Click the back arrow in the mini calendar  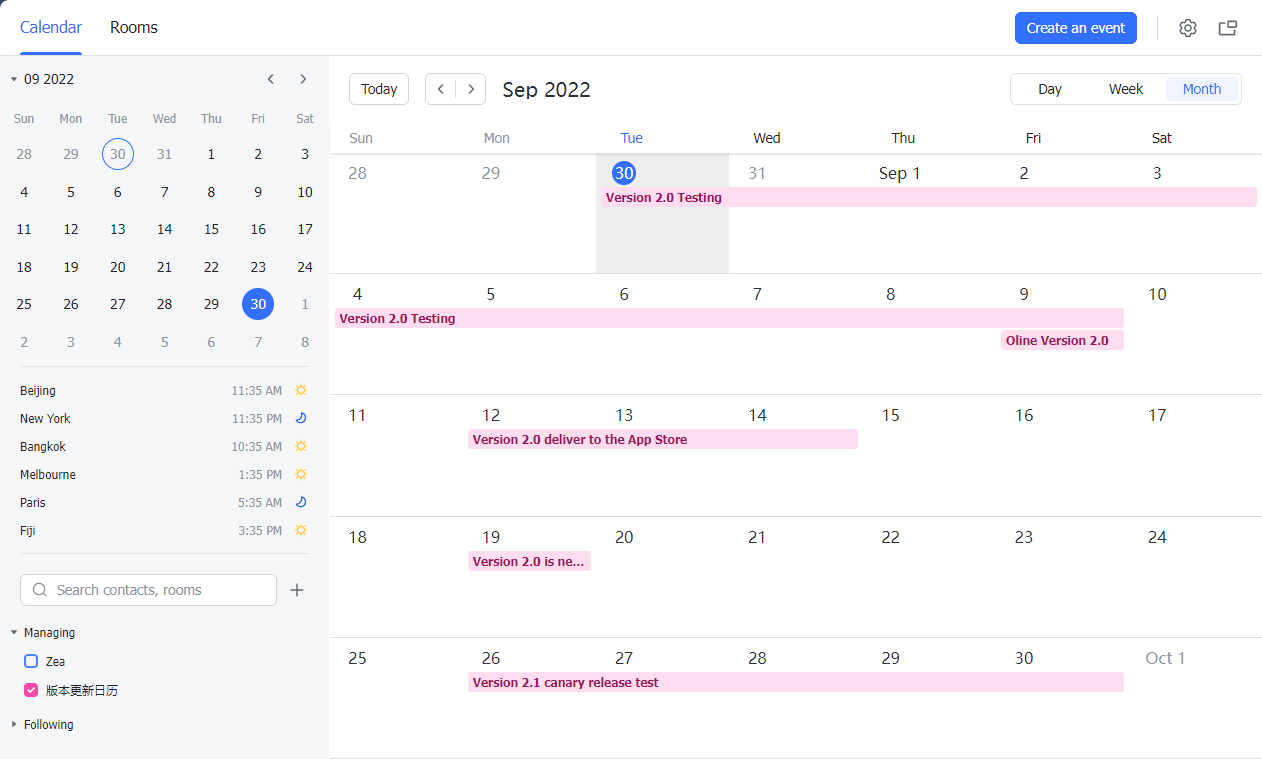(270, 79)
